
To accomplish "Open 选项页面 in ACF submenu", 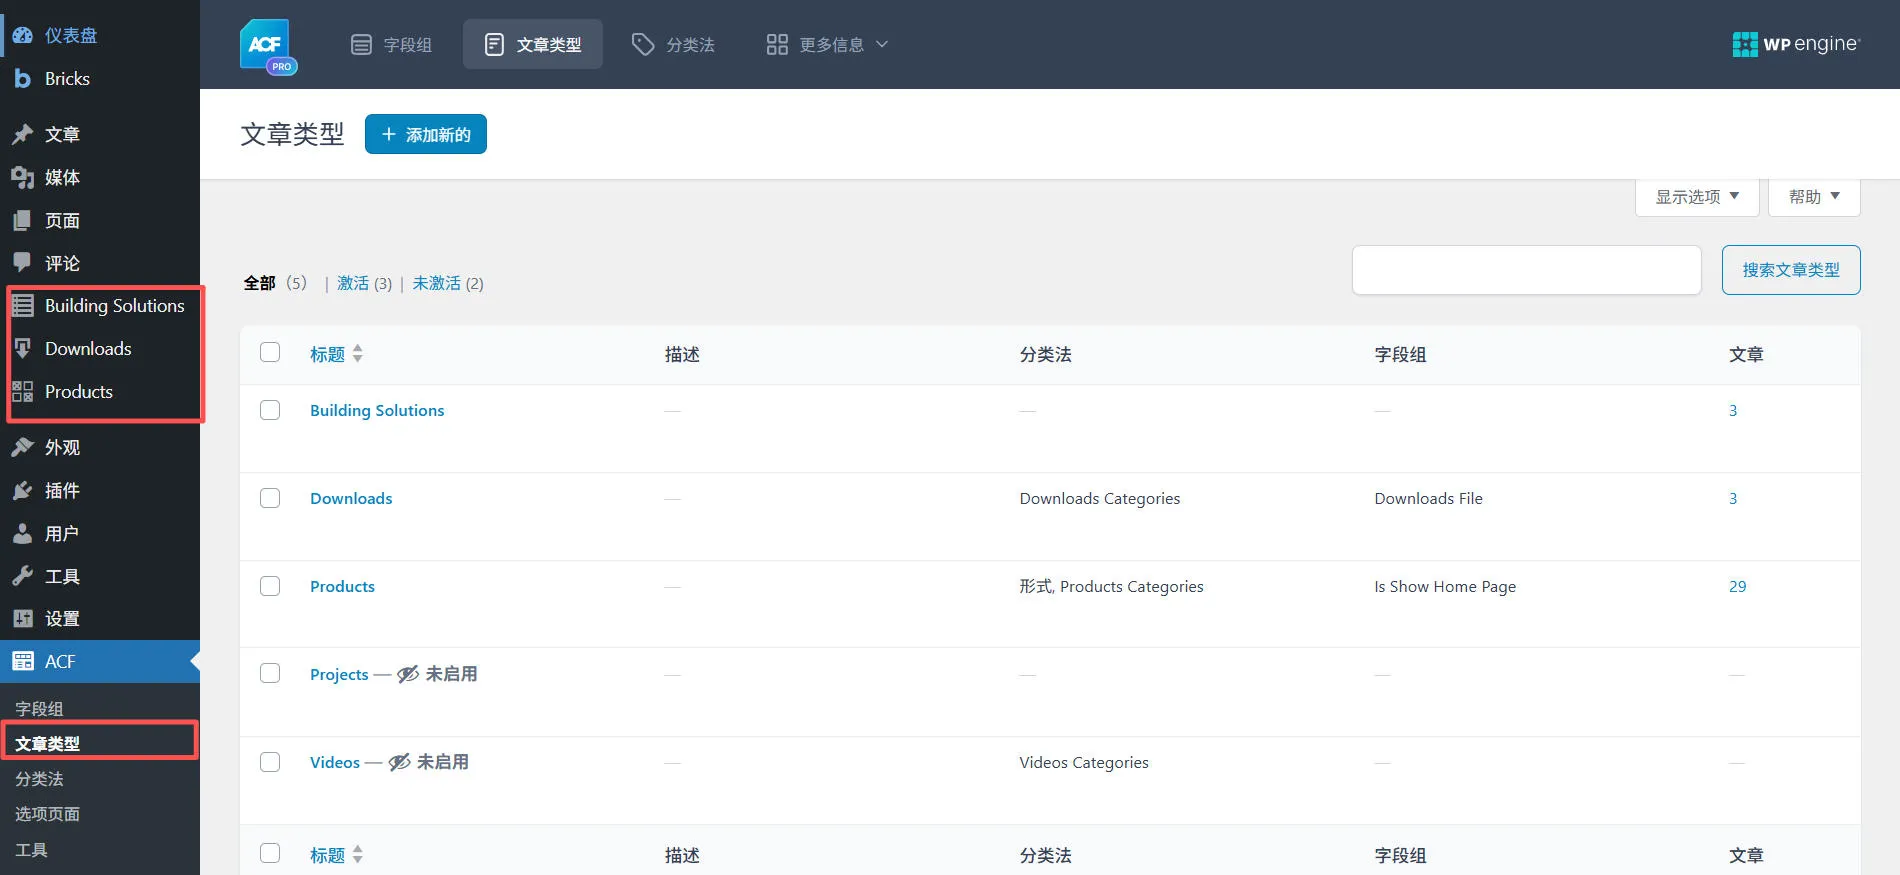I will pos(47,814).
